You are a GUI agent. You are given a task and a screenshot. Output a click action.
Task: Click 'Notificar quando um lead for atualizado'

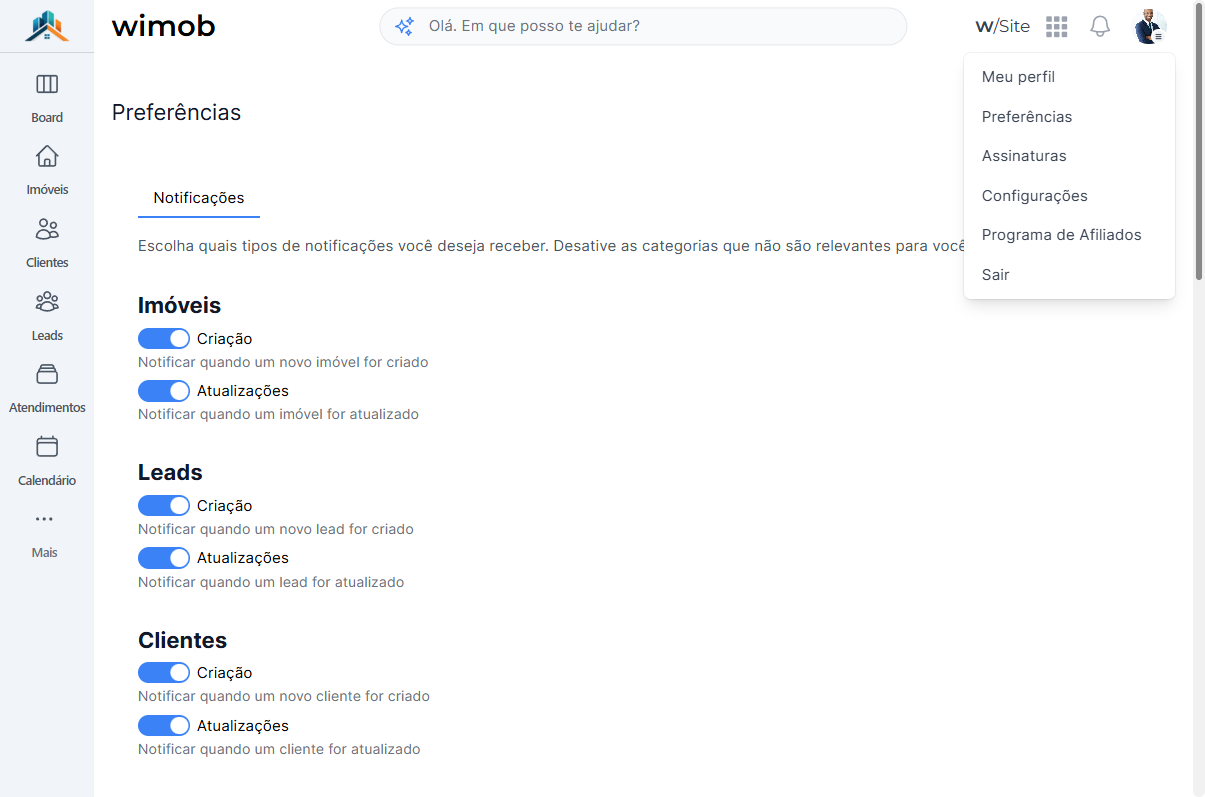271,582
